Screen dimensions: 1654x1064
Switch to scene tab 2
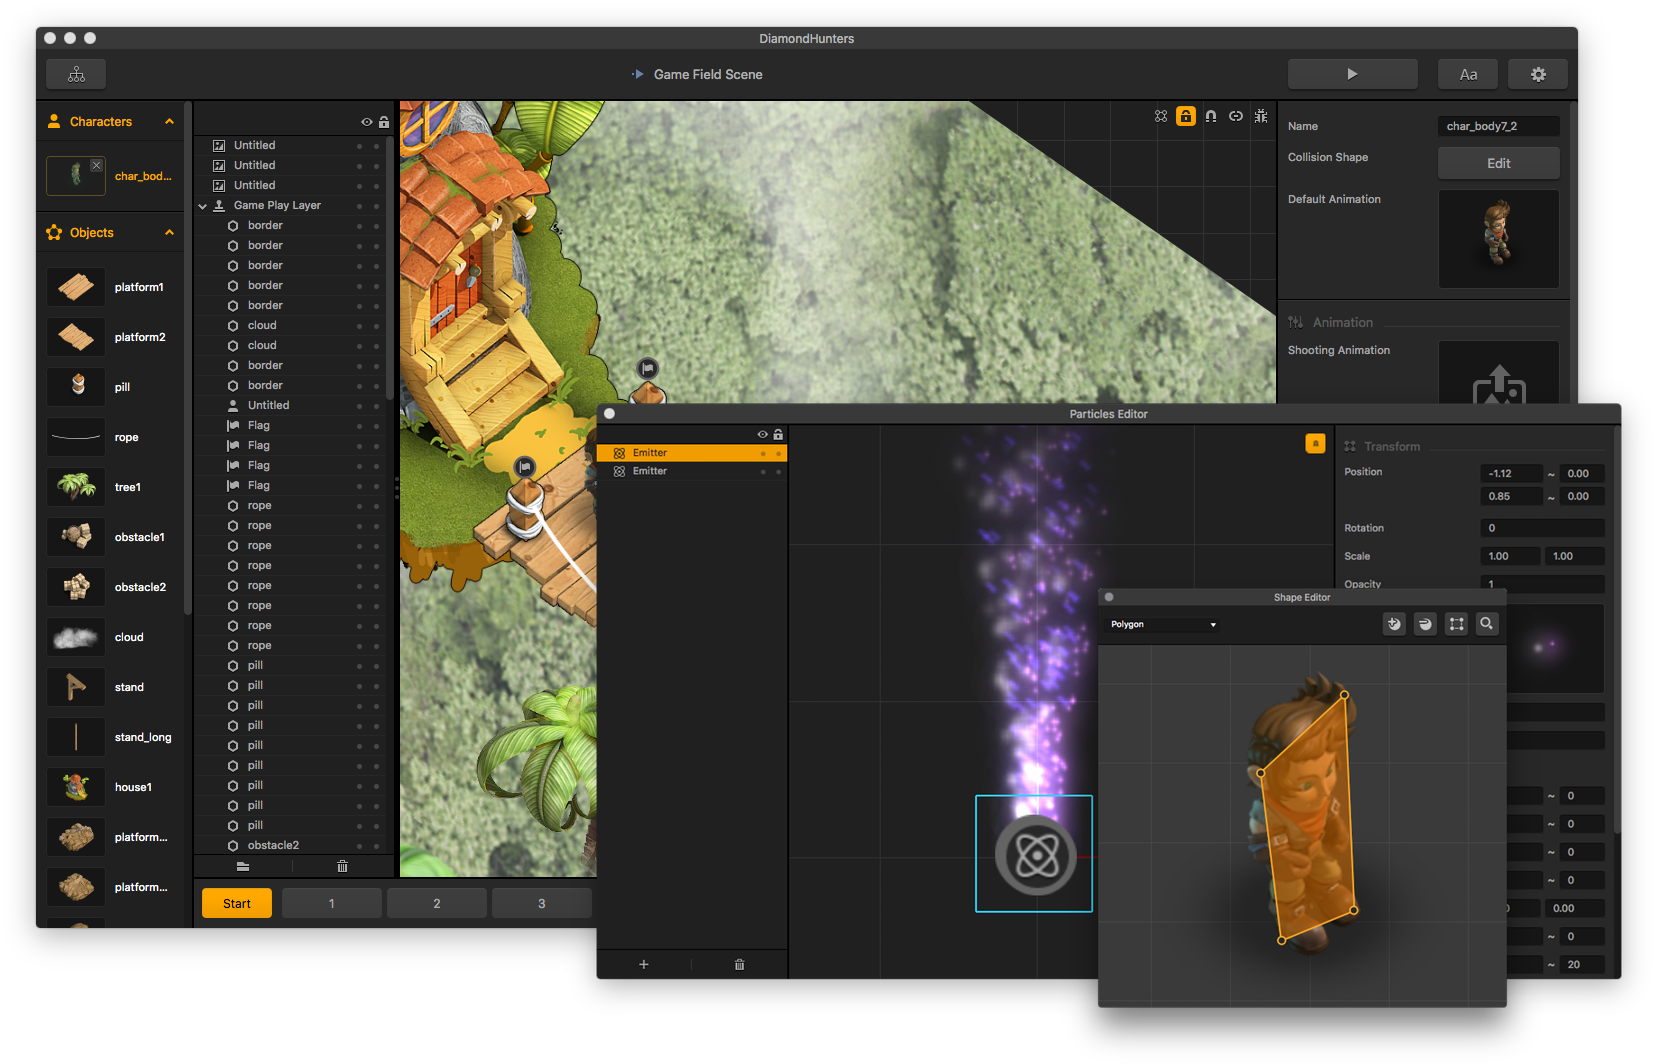click(437, 904)
